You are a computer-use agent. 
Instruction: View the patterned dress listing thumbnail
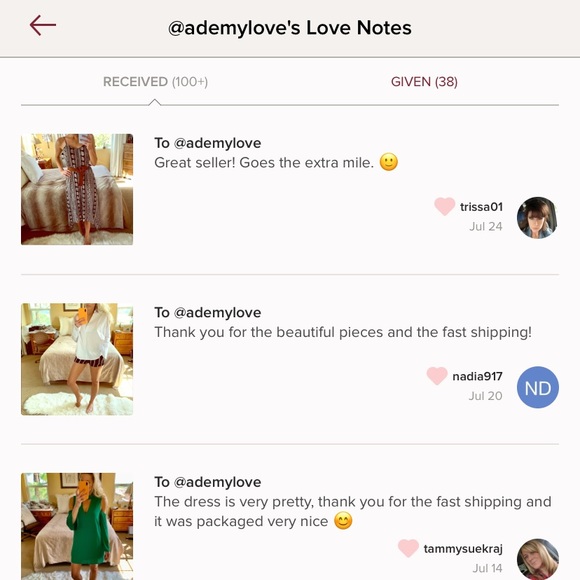point(77,189)
